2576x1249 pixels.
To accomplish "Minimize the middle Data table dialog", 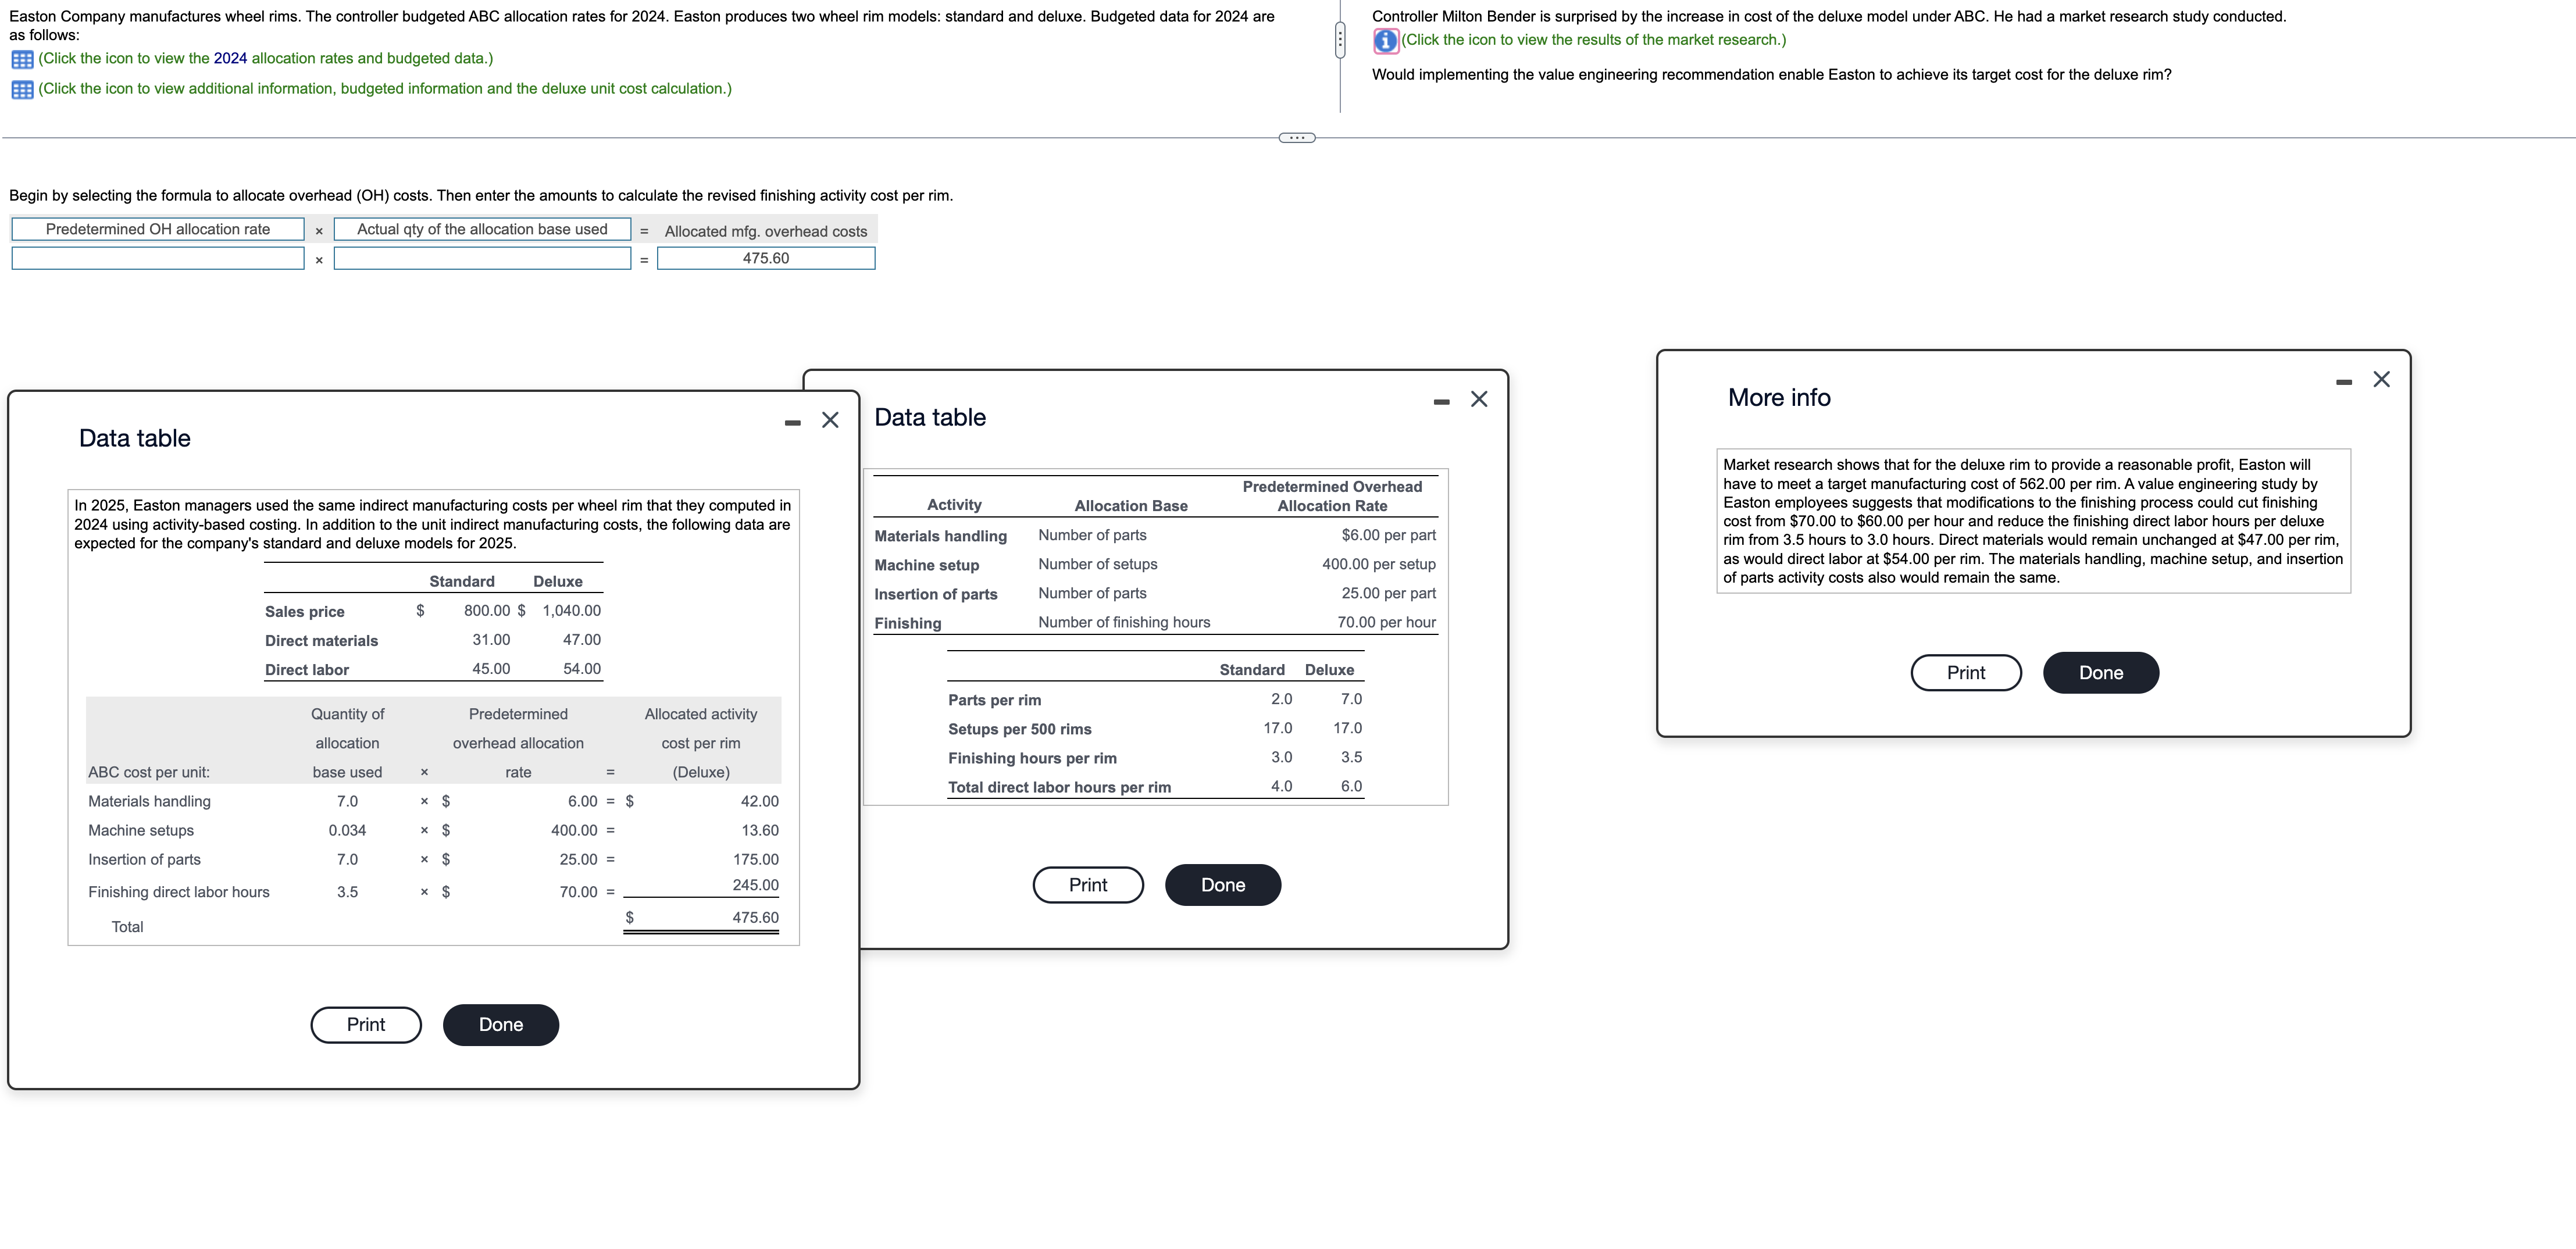I will (1441, 402).
